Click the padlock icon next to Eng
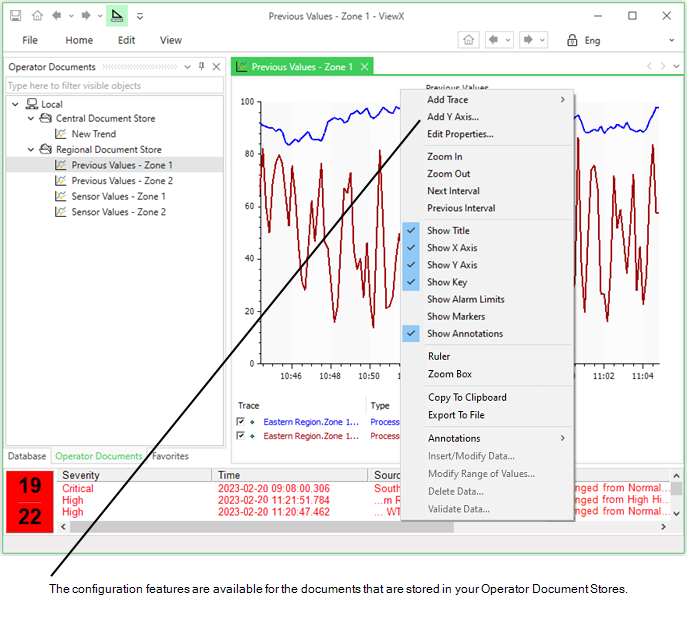Screen dimensions: 687x640 572,40
